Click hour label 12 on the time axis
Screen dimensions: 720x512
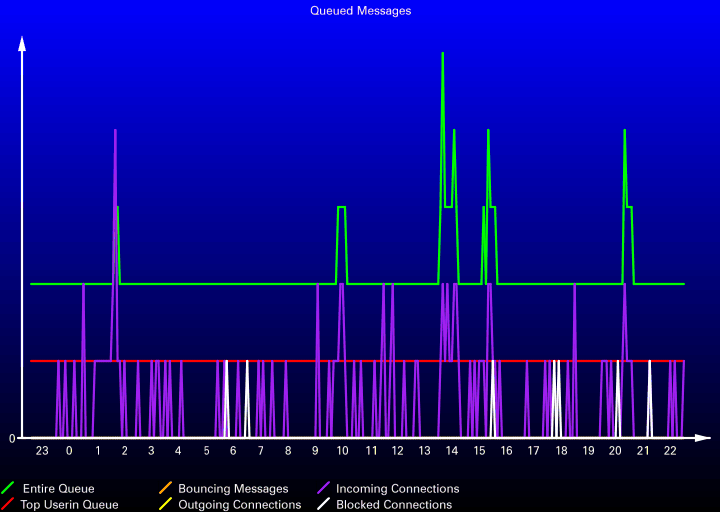pyautogui.click(x=397, y=451)
